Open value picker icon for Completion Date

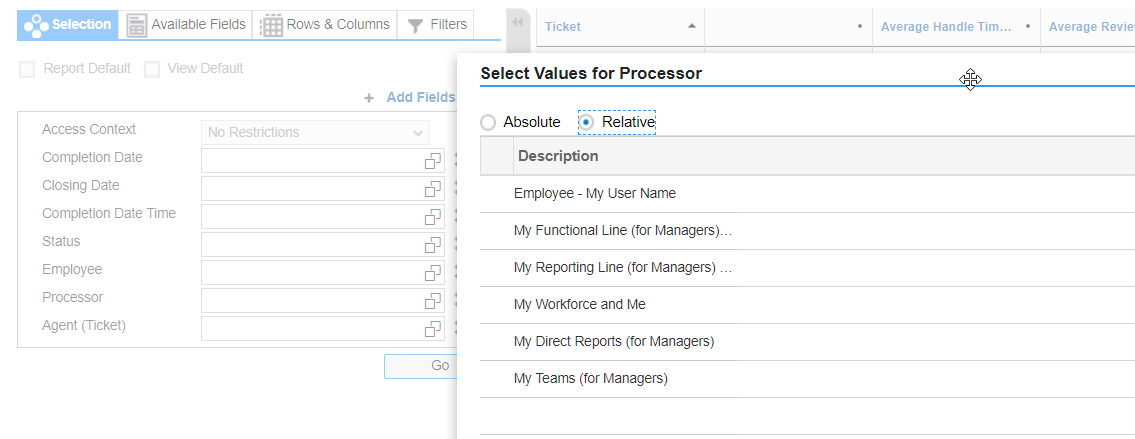click(x=432, y=161)
